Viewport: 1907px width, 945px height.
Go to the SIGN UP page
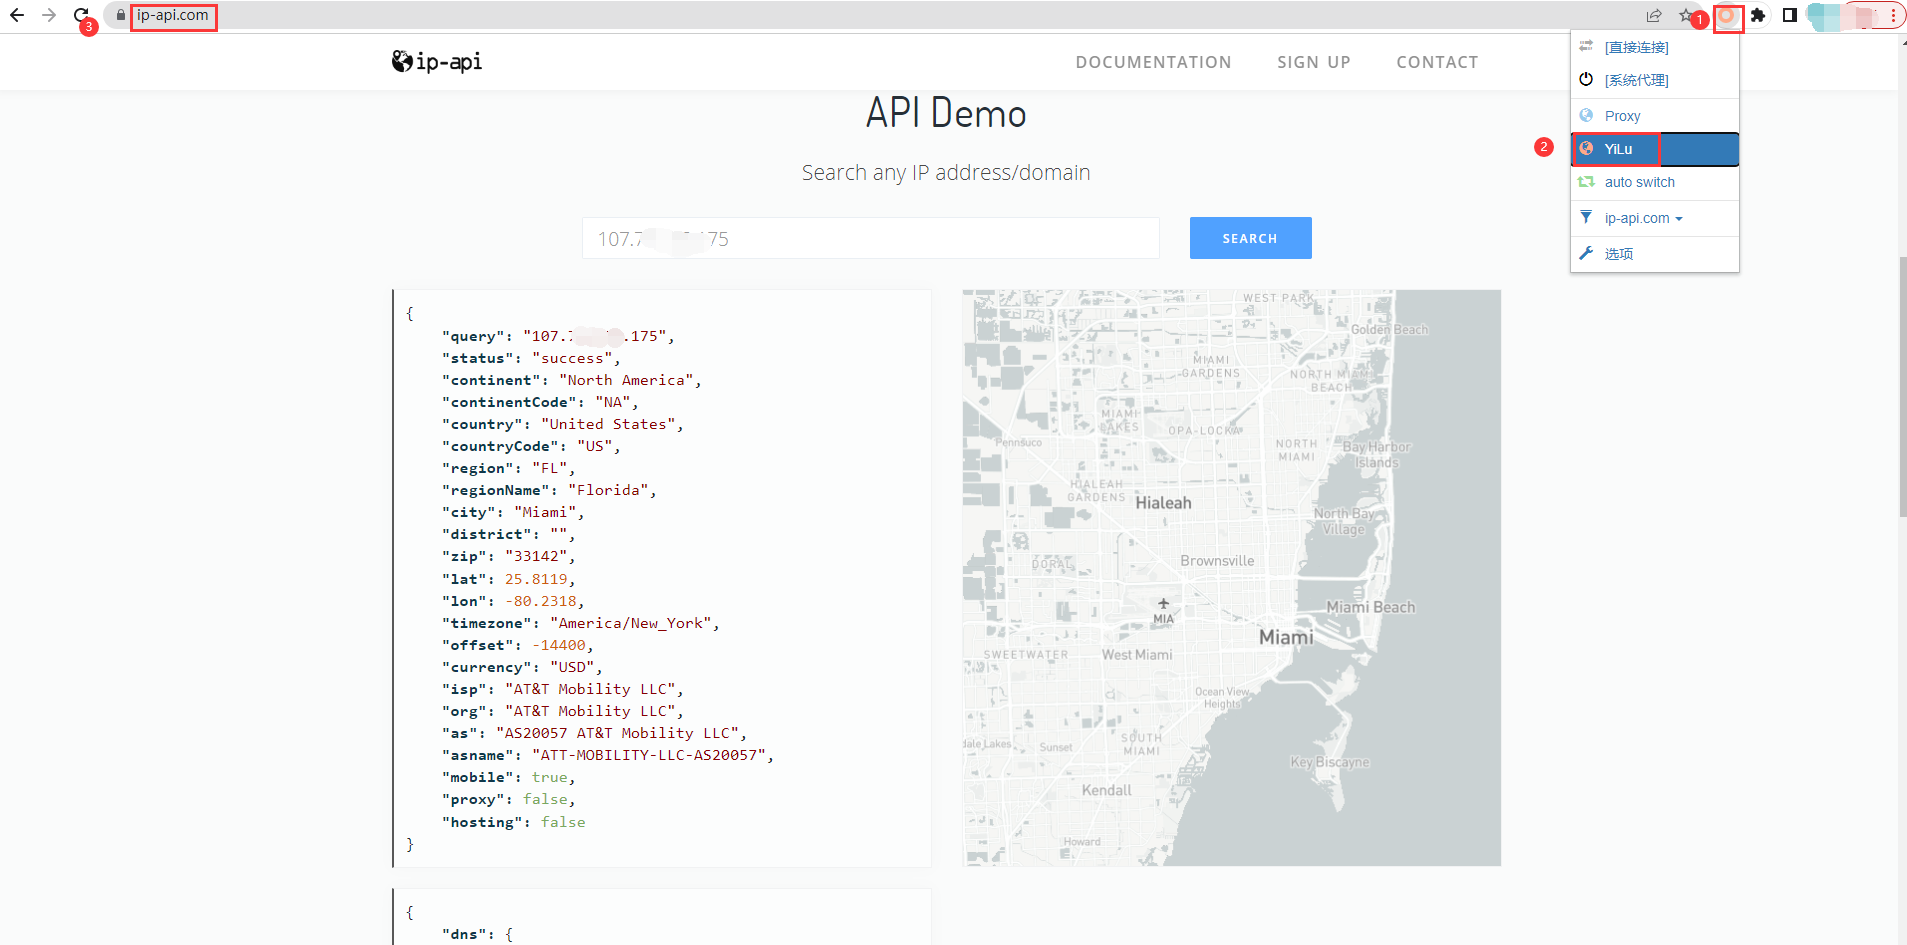point(1314,62)
